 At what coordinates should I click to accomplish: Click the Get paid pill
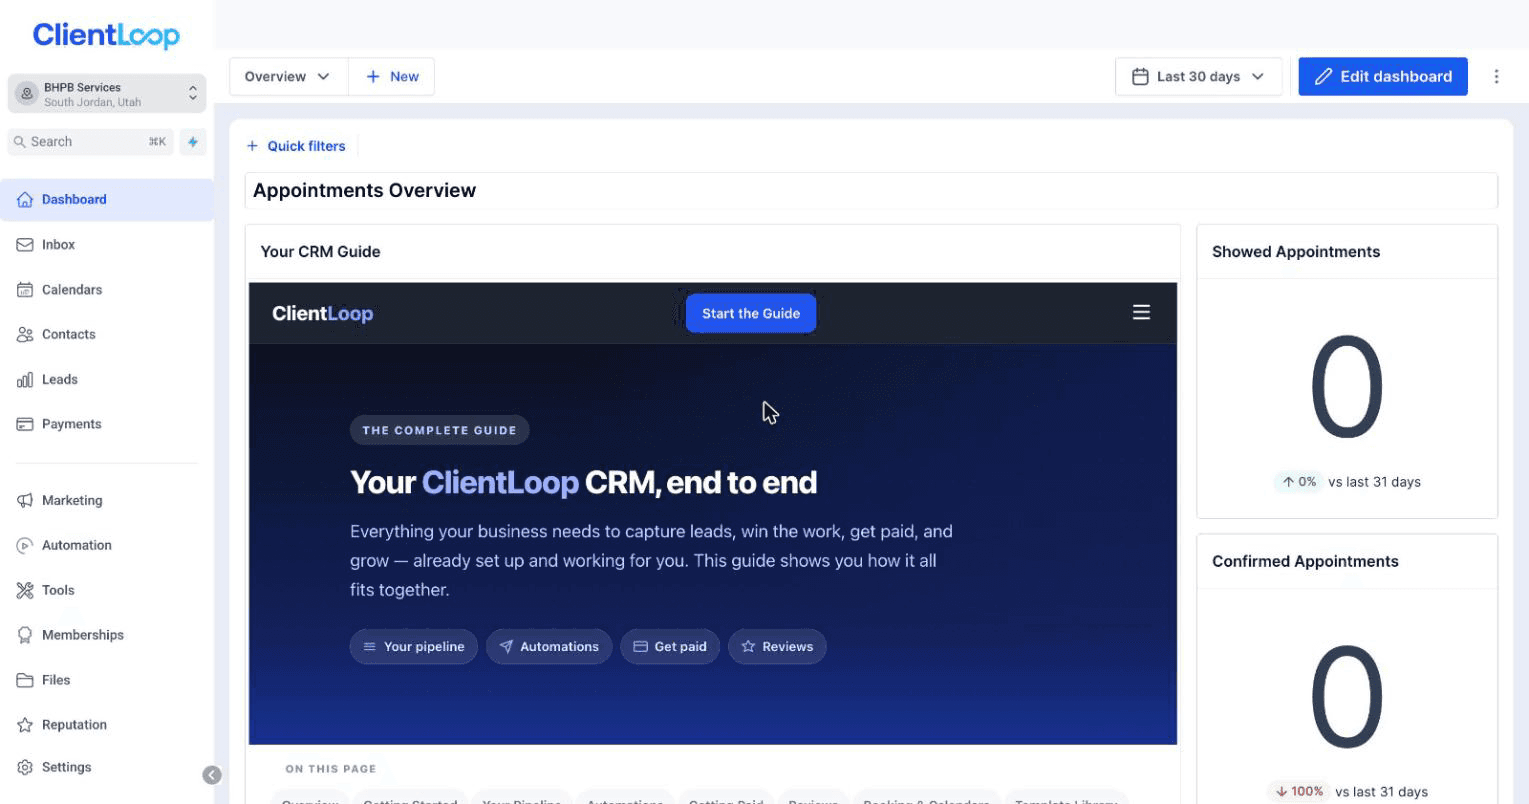(x=670, y=647)
